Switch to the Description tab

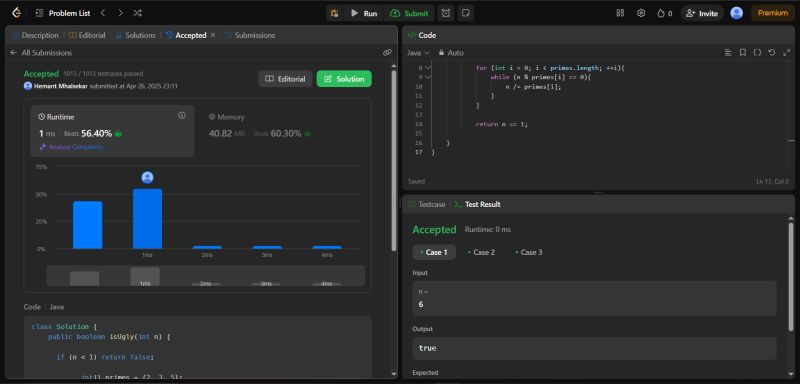click(x=36, y=35)
